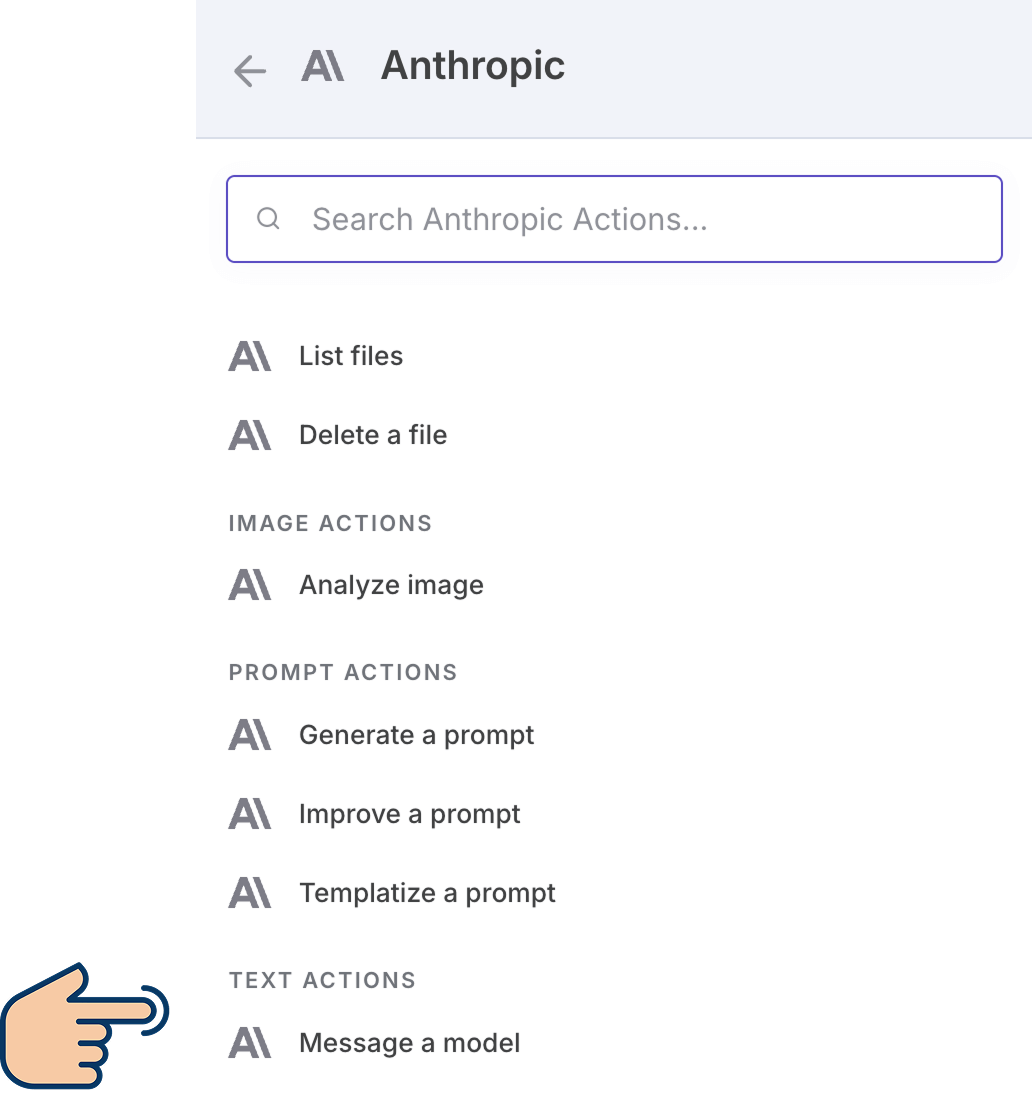Click the Generate a prompt icon
1032x1111 pixels.
250,735
